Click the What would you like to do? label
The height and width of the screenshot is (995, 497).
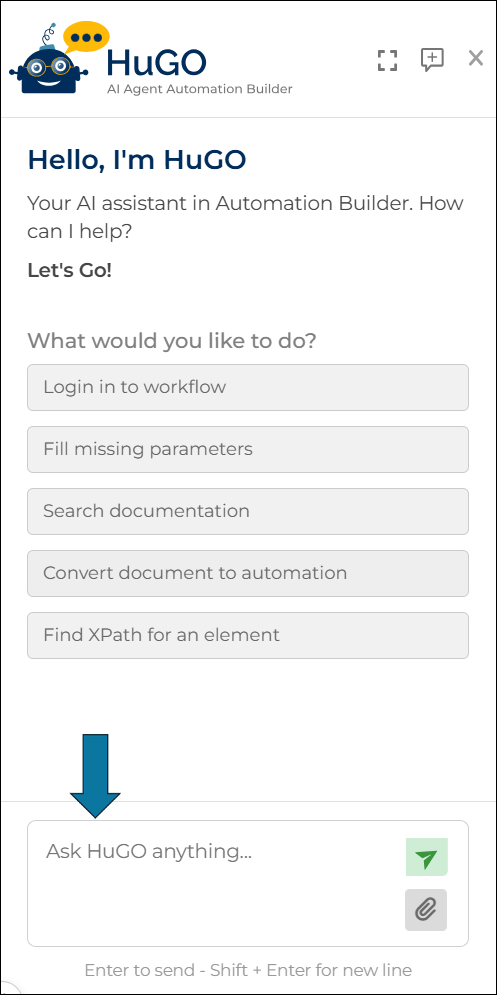[x=172, y=341]
